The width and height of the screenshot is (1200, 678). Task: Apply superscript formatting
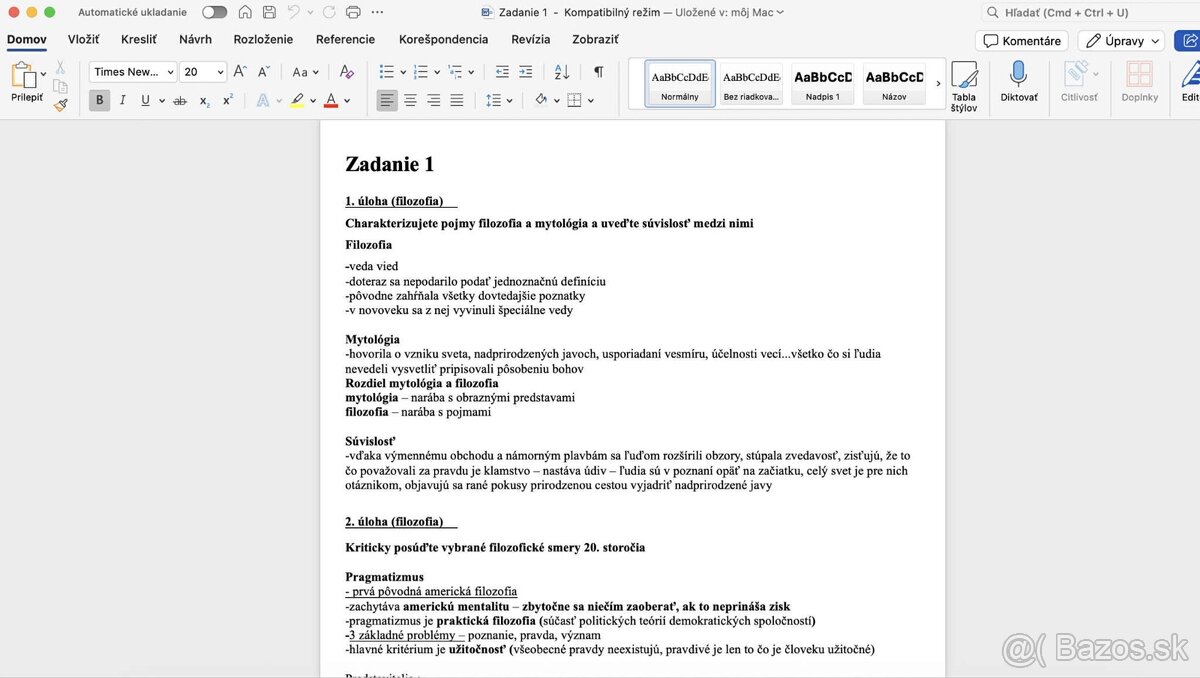pyautogui.click(x=226, y=100)
